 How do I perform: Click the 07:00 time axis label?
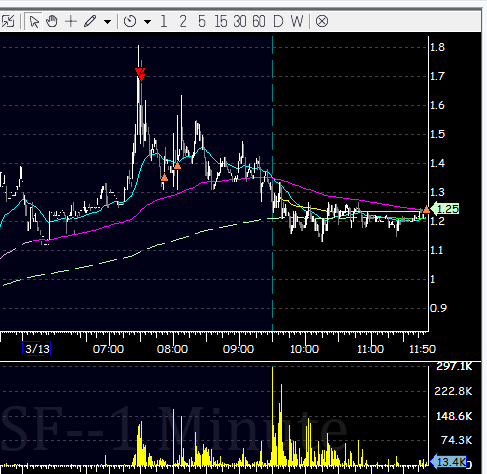(x=108, y=349)
